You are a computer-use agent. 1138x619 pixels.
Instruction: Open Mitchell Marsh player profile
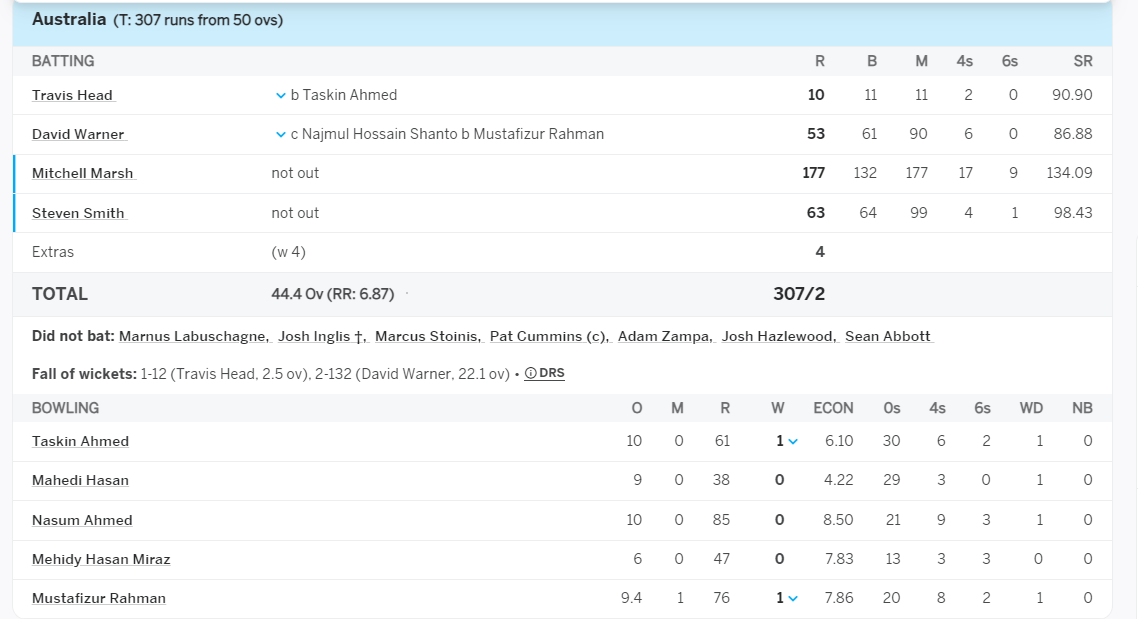pyautogui.click(x=83, y=173)
